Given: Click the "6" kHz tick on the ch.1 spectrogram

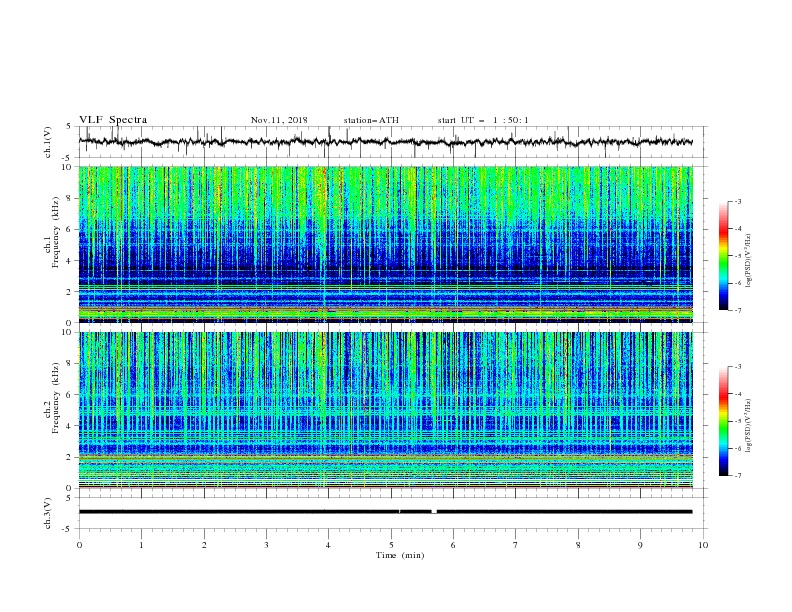Looking at the screenshot, I should coord(69,229).
